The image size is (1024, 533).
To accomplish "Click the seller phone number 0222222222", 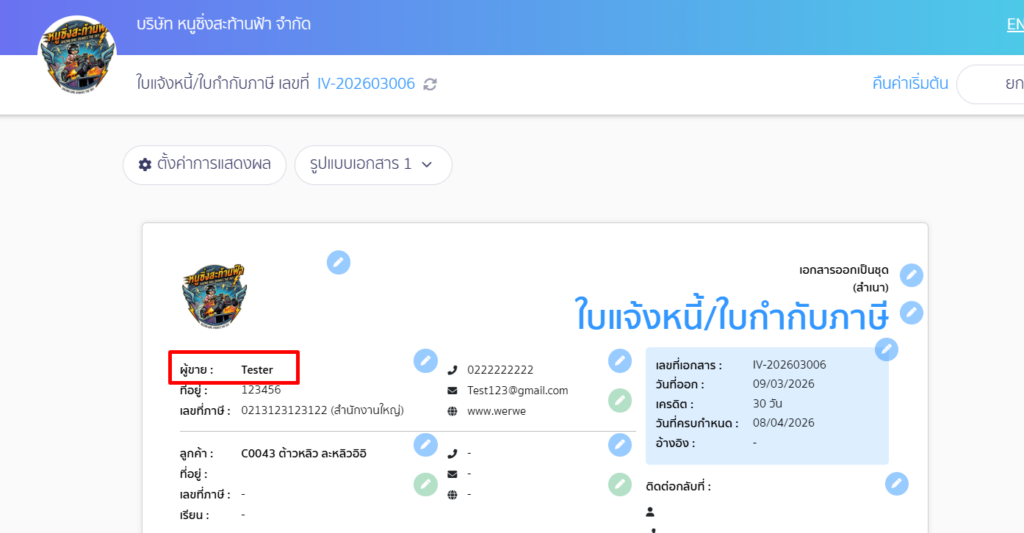I will tap(500, 370).
